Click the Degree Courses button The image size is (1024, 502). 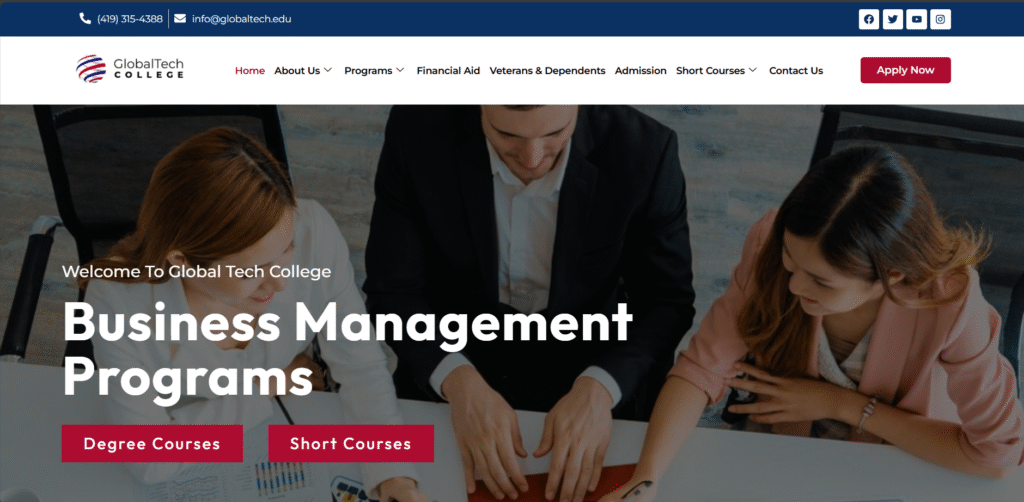click(152, 443)
